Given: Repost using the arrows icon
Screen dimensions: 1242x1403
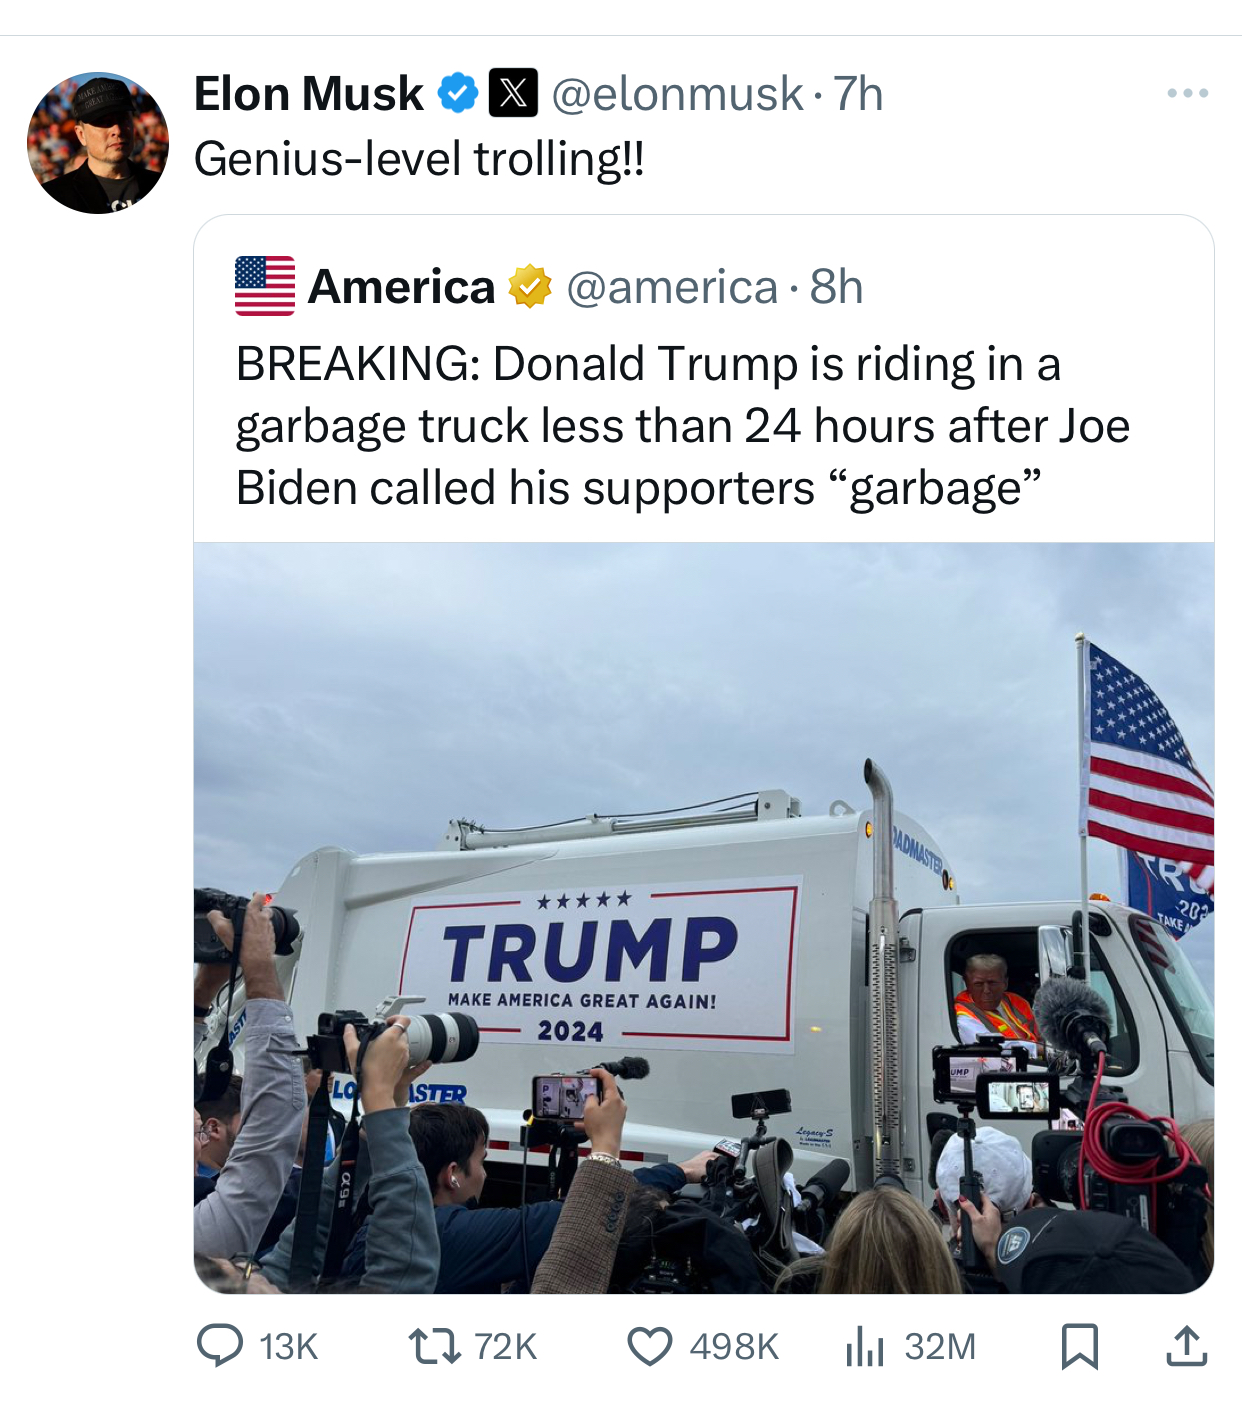Looking at the screenshot, I should 435,1345.
